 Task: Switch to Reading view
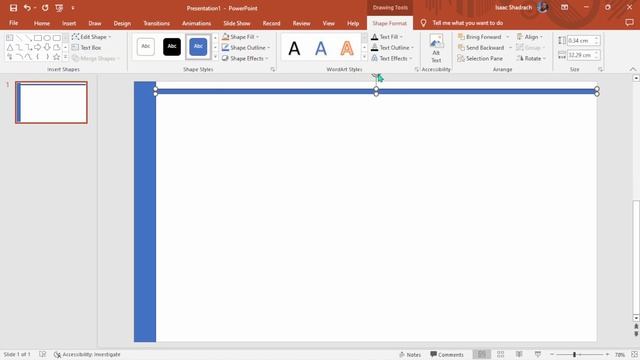tap(519, 354)
